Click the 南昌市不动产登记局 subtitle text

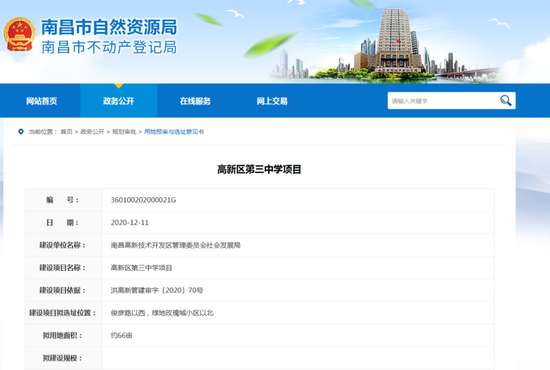pos(109,47)
